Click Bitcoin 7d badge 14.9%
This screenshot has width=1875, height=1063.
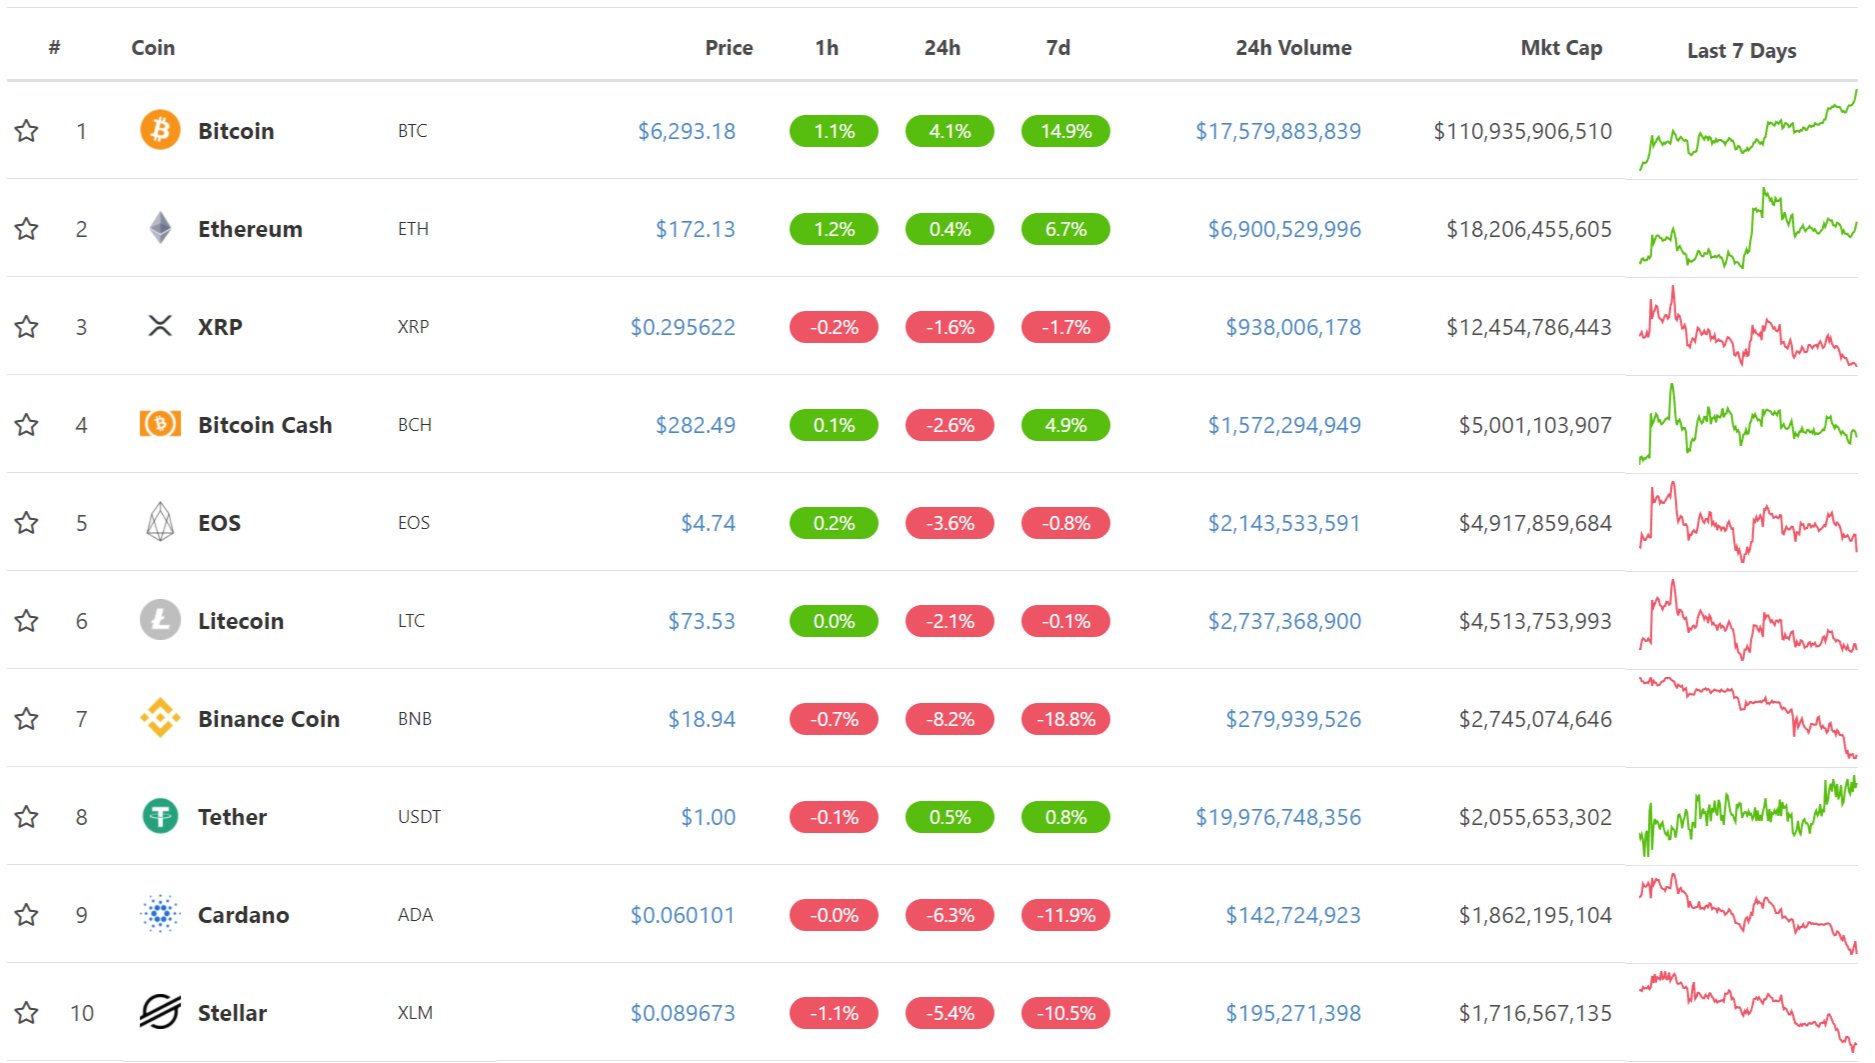click(x=1066, y=130)
